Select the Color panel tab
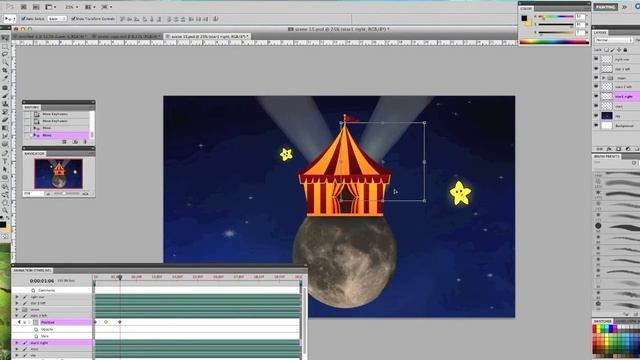 [526, 8]
